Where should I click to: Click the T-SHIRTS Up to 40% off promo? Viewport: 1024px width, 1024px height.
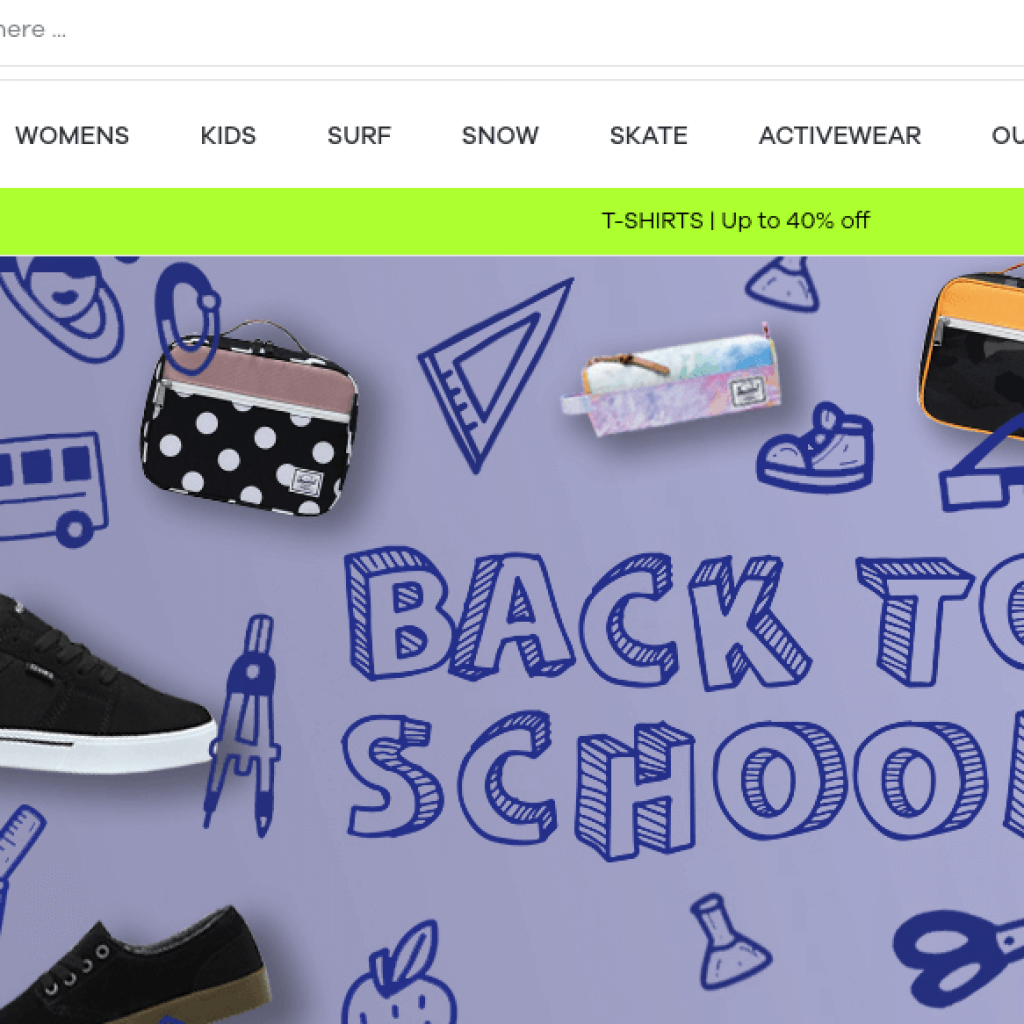tap(735, 221)
